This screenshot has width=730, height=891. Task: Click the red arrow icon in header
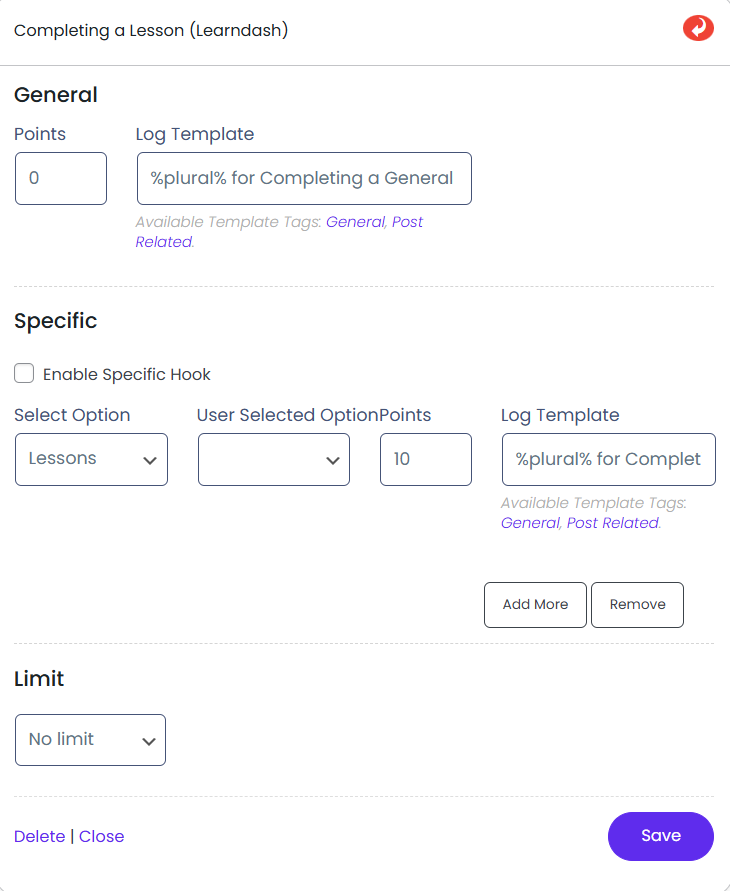(x=698, y=28)
